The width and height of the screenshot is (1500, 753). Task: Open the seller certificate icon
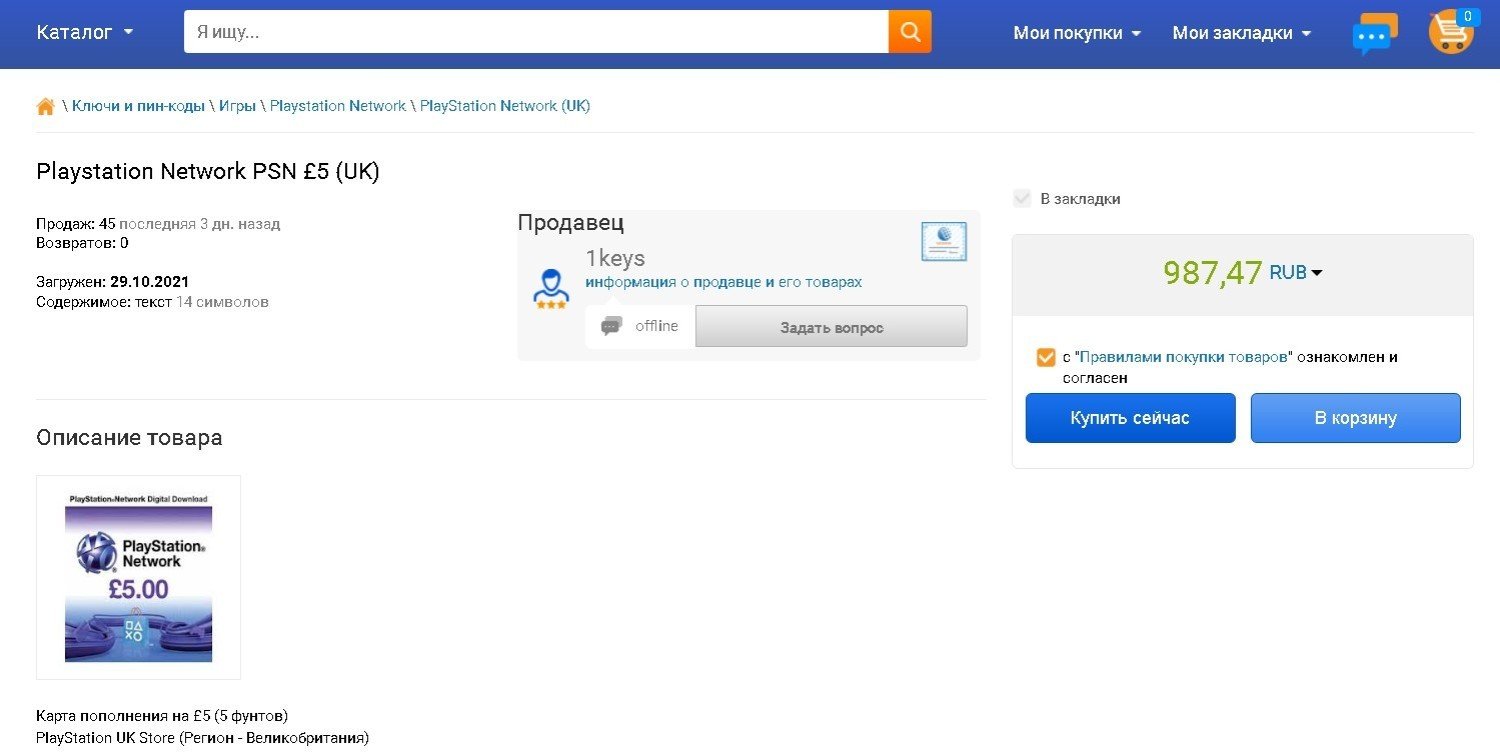click(944, 242)
